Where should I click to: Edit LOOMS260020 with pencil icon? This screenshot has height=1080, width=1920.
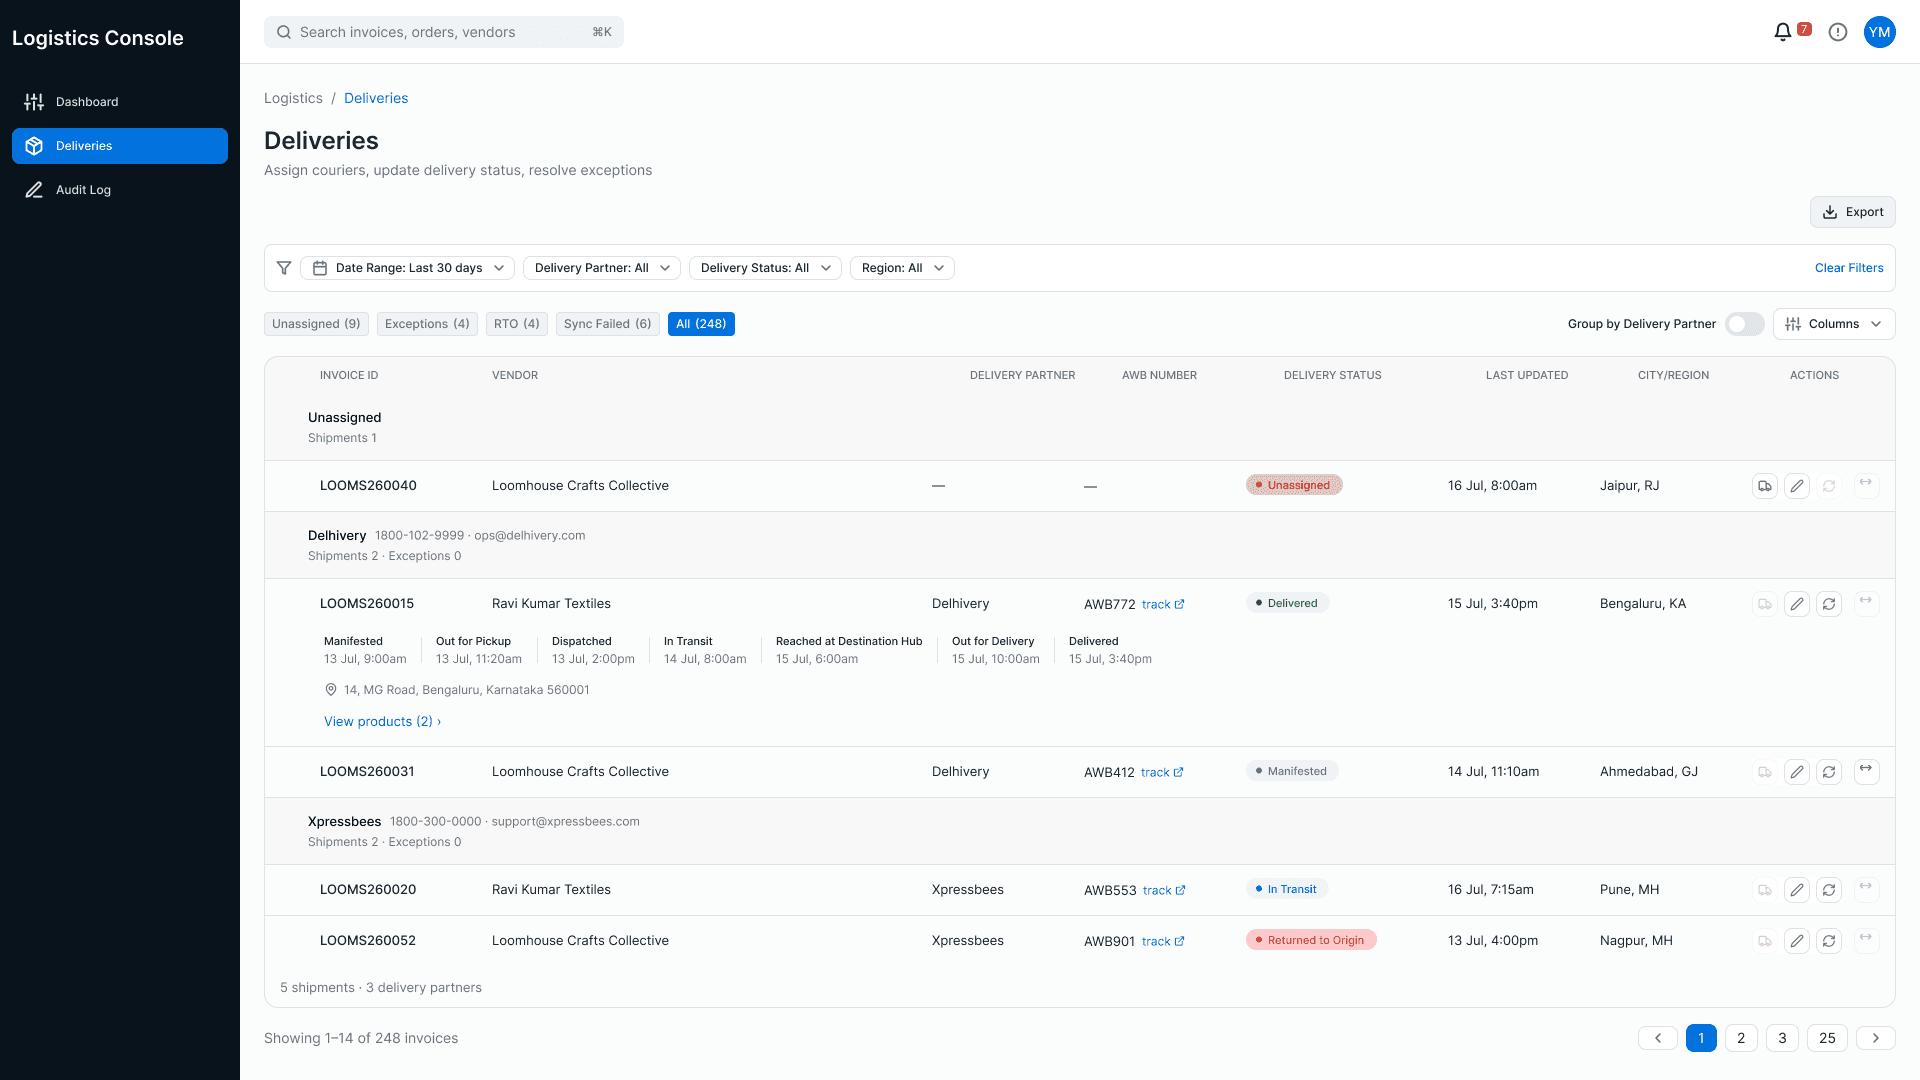tap(1797, 890)
